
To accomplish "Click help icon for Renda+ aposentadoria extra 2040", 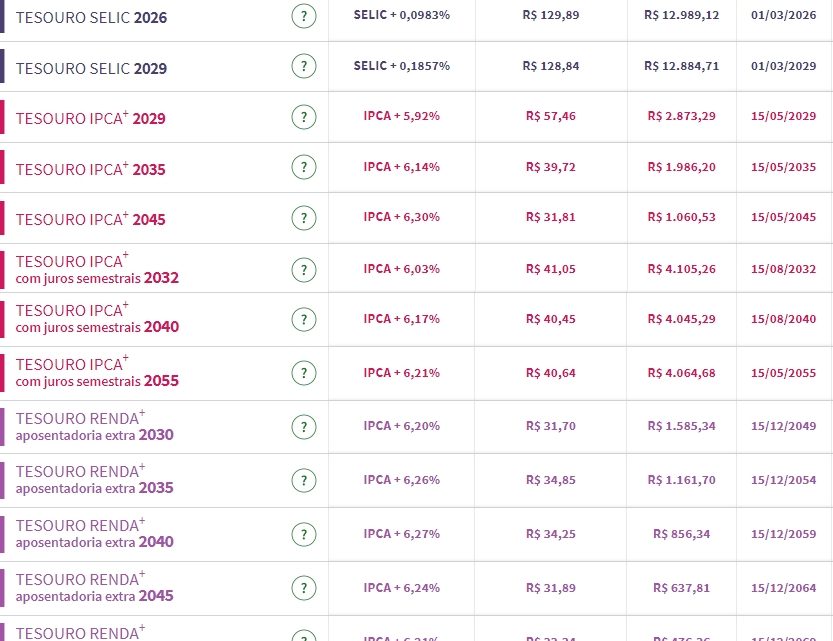I will click(304, 534).
